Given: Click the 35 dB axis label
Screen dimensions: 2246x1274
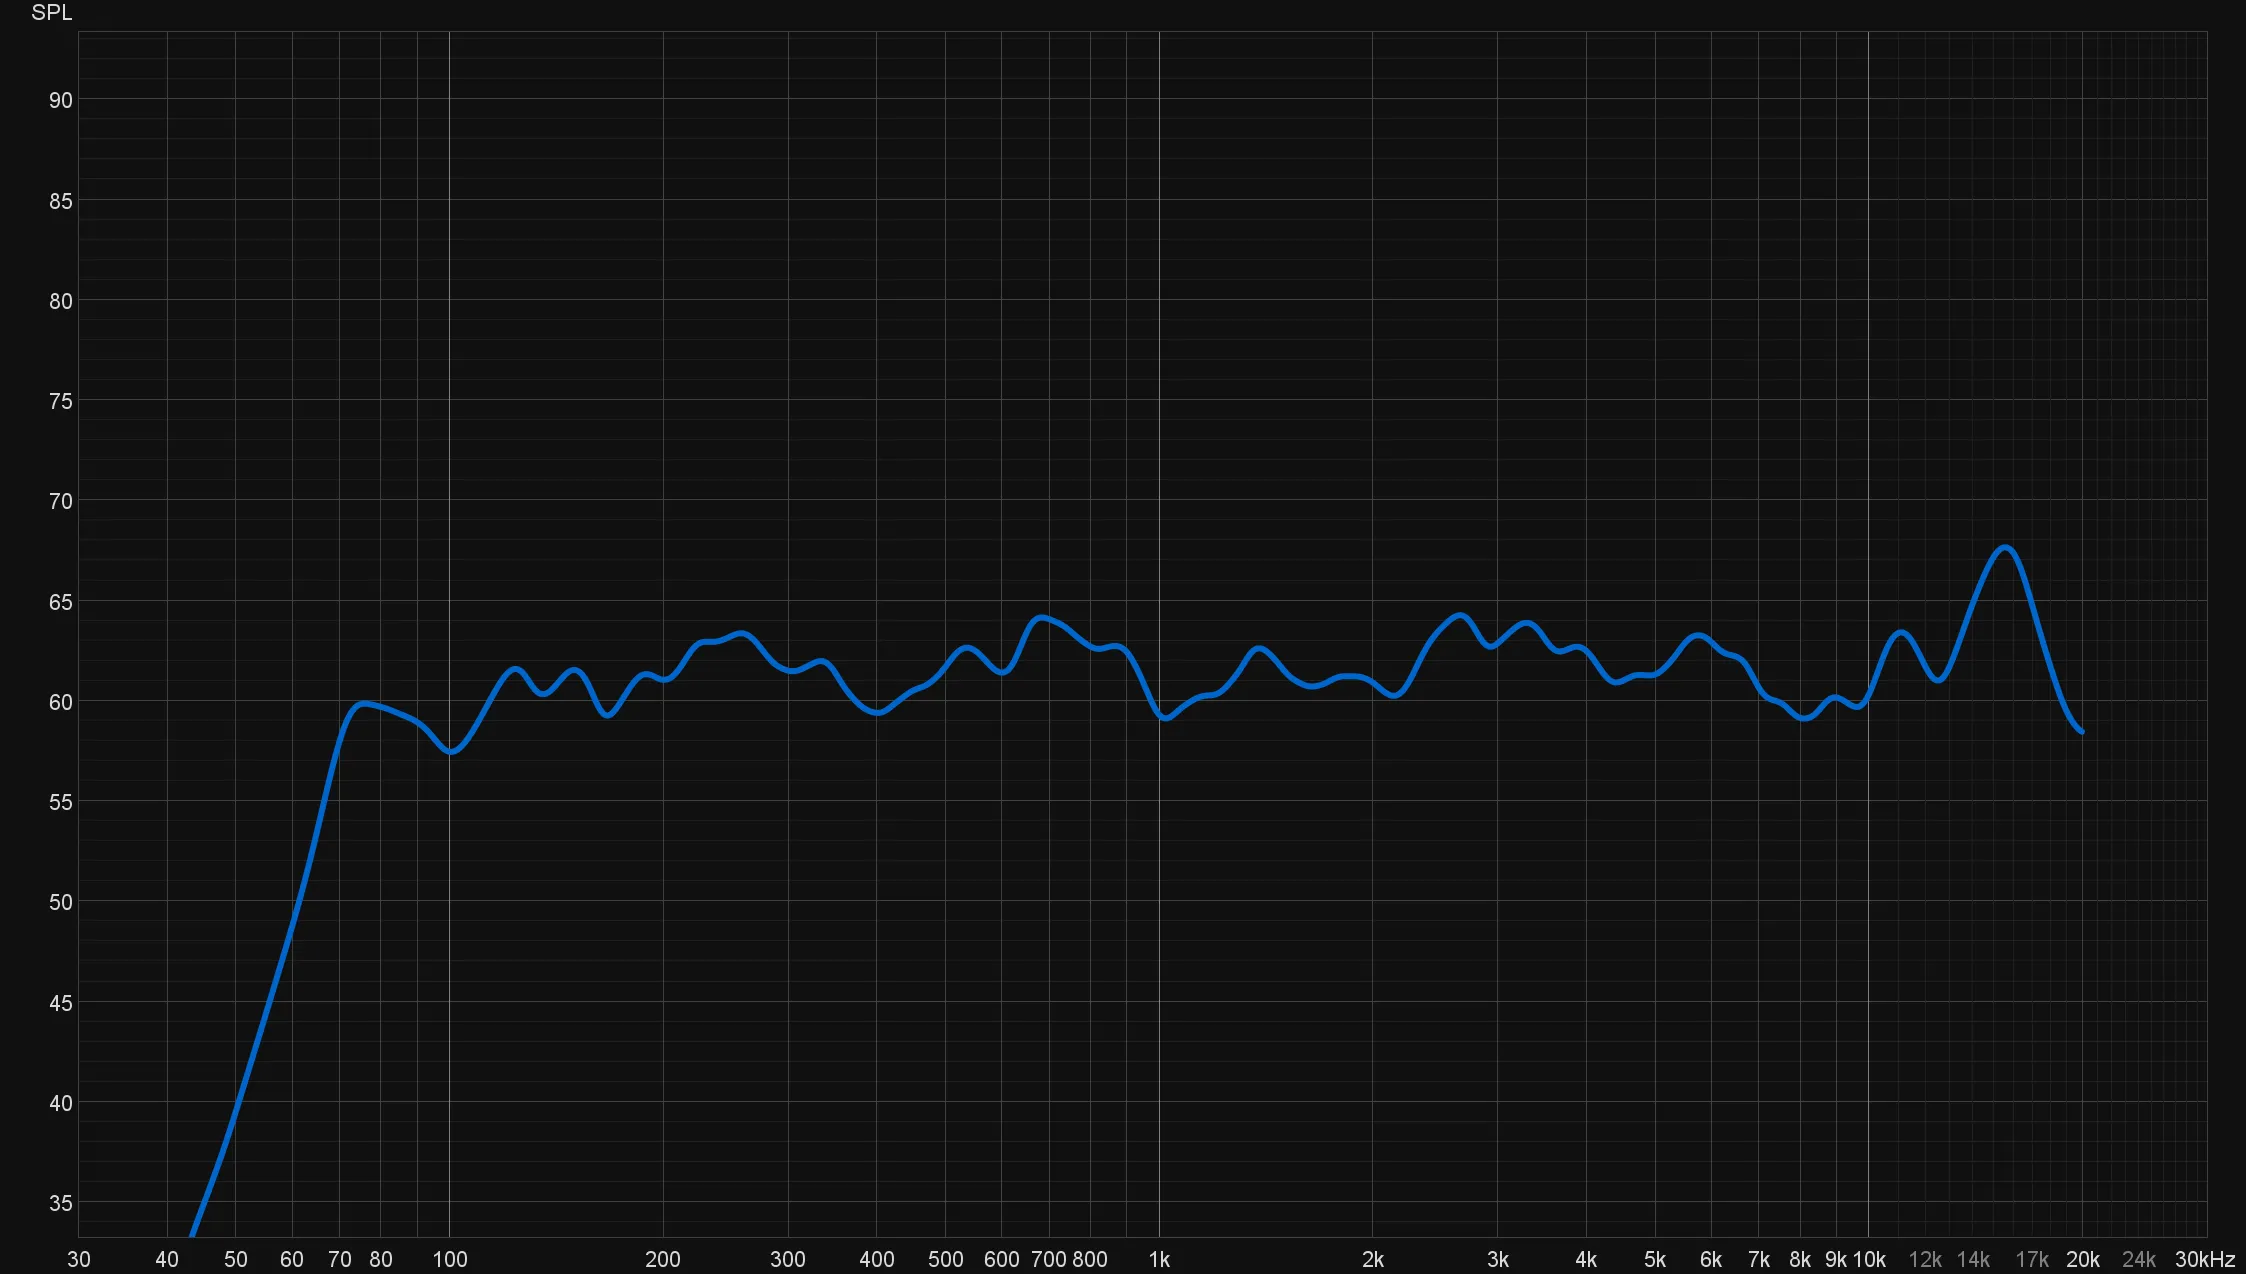Looking at the screenshot, I should click(60, 1203).
